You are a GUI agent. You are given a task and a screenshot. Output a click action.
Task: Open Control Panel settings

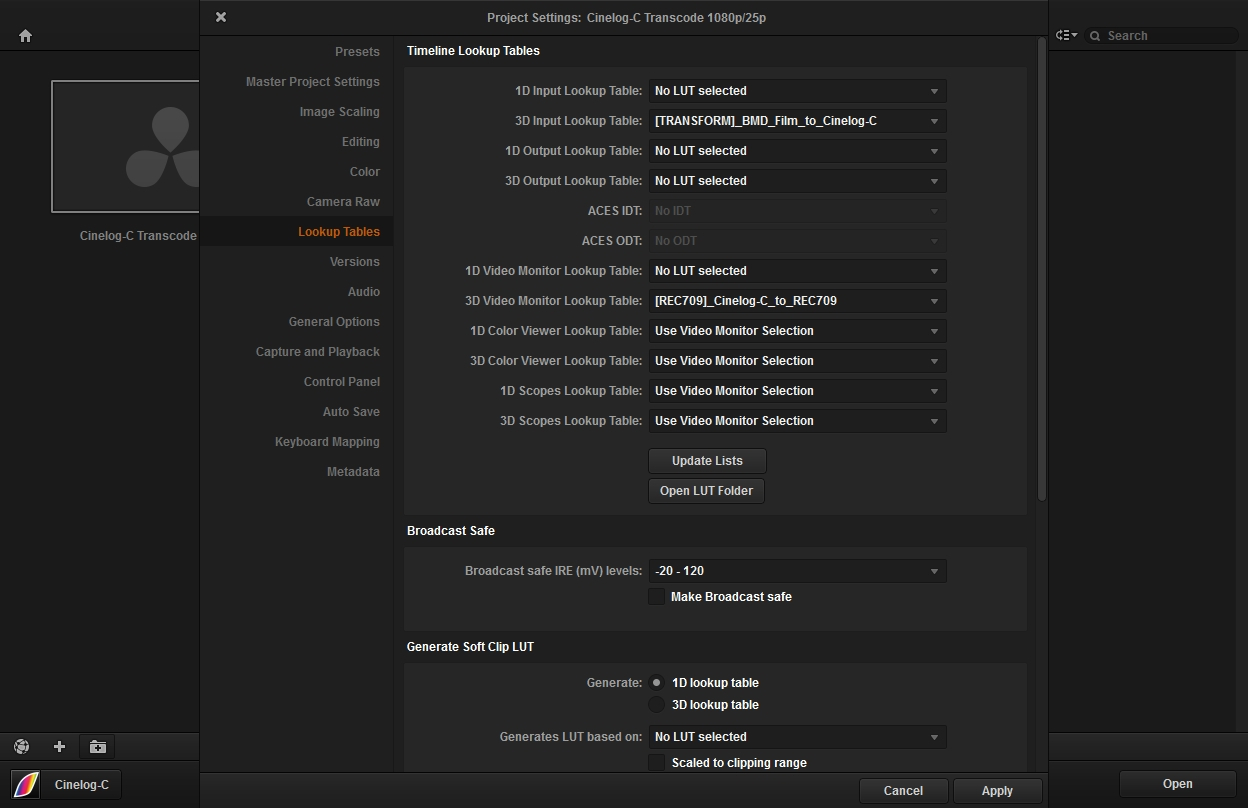pyautogui.click(x=342, y=382)
